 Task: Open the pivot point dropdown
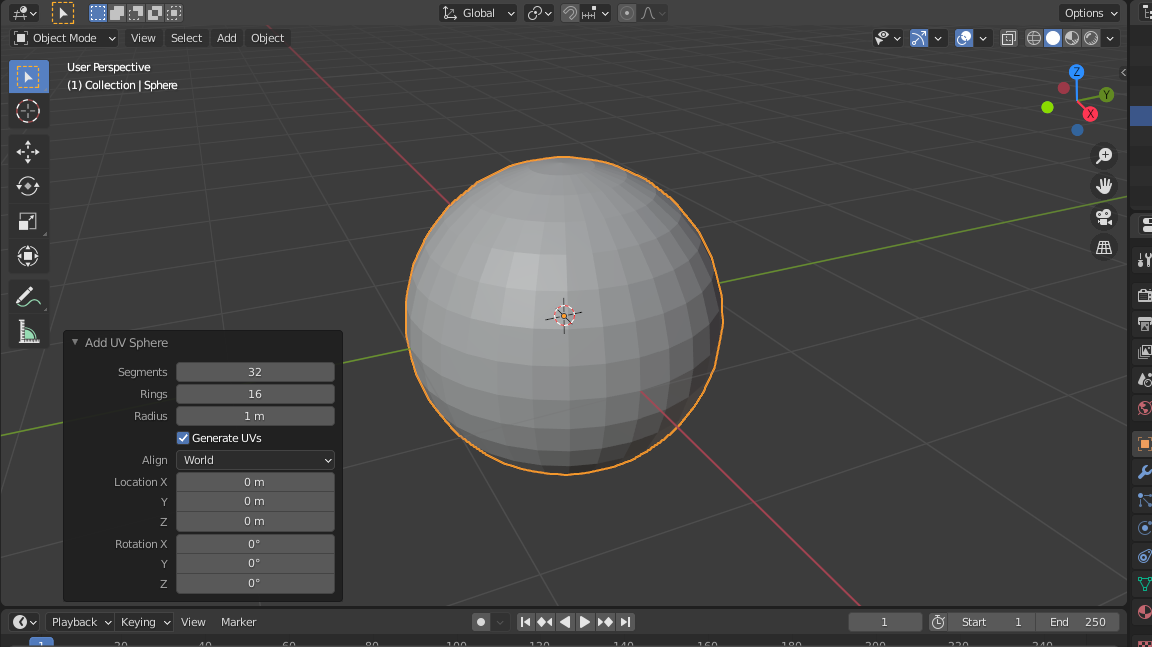tap(539, 13)
